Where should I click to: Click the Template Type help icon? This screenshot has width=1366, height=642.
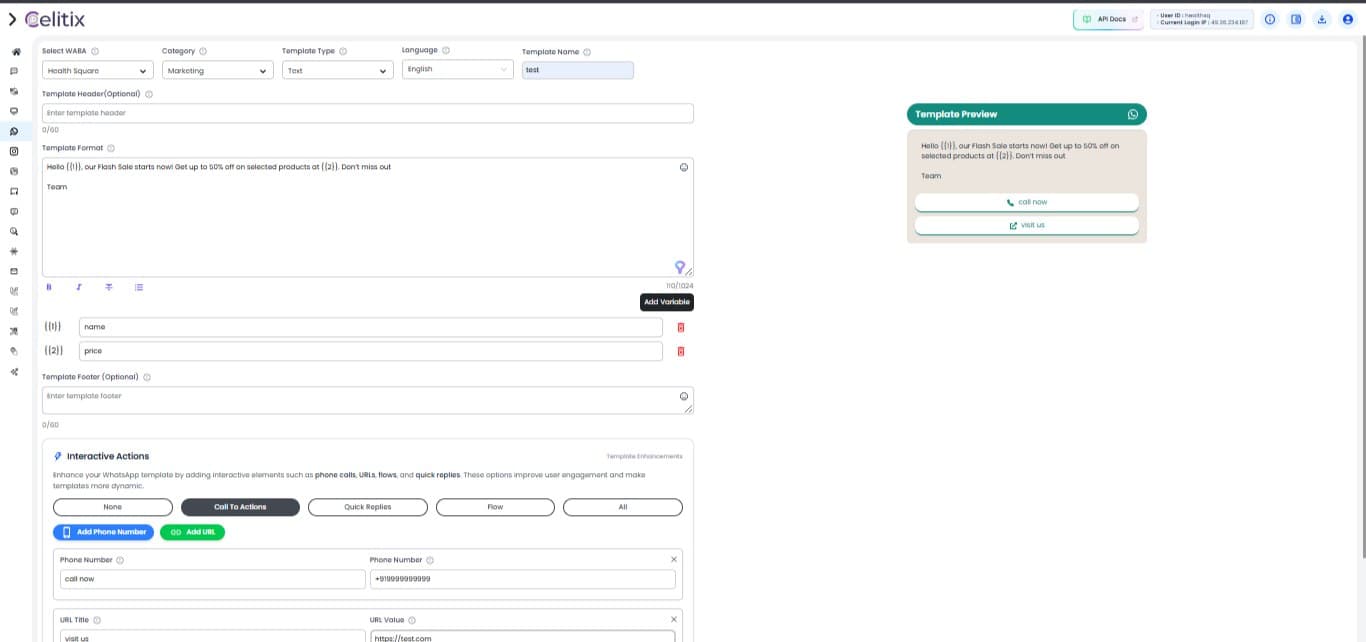point(343,51)
